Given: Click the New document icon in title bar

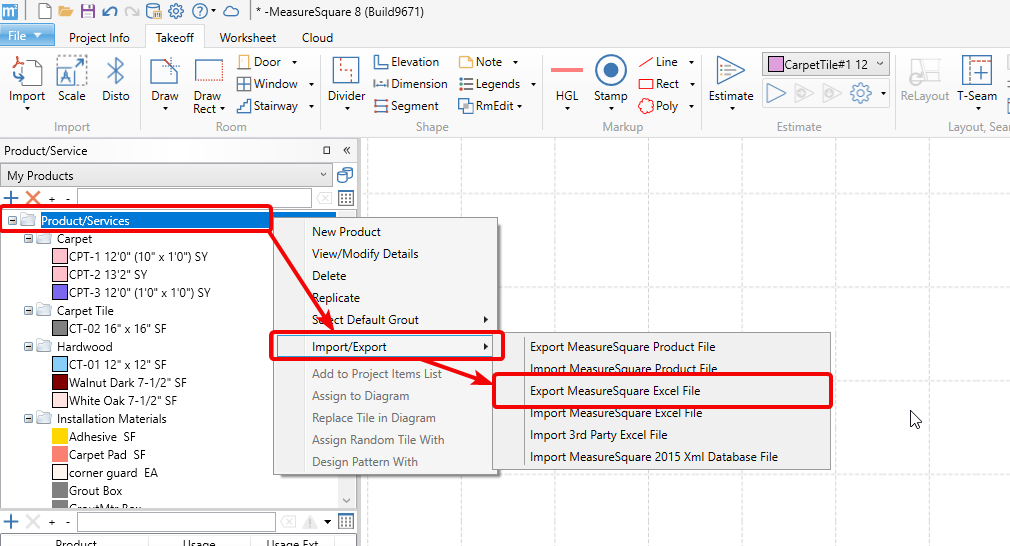Looking at the screenshot, I should (x=44, y=11).
